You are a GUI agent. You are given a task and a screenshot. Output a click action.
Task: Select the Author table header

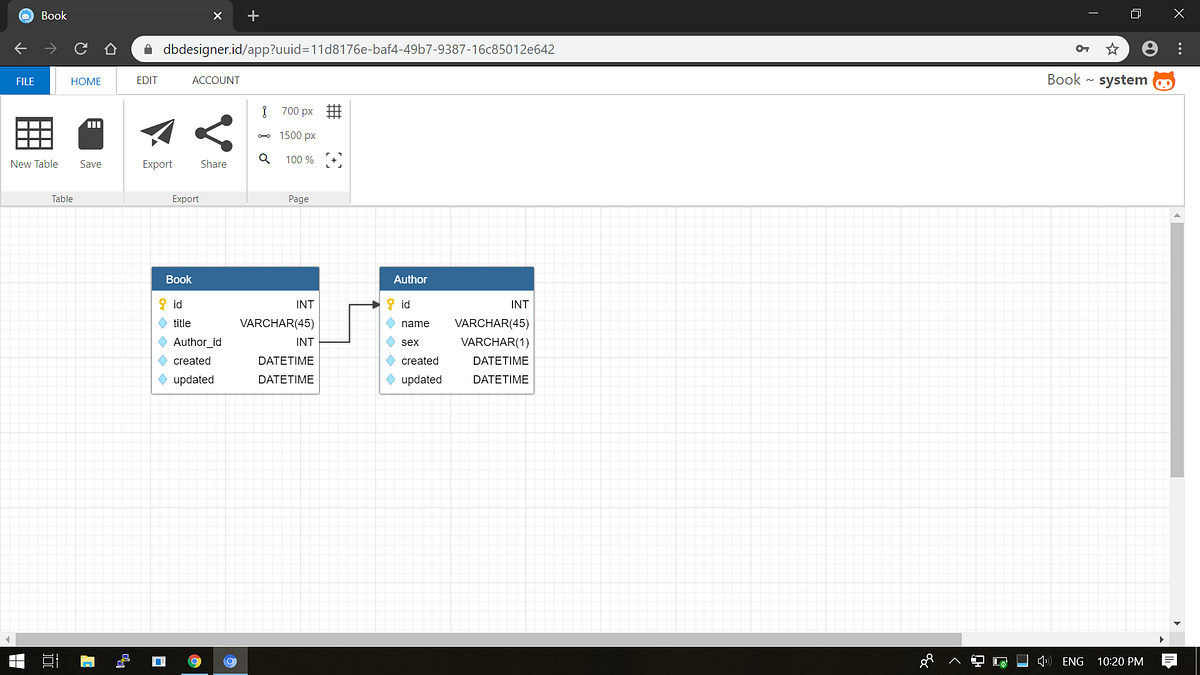pyautogui.click(x=457, y=279)
